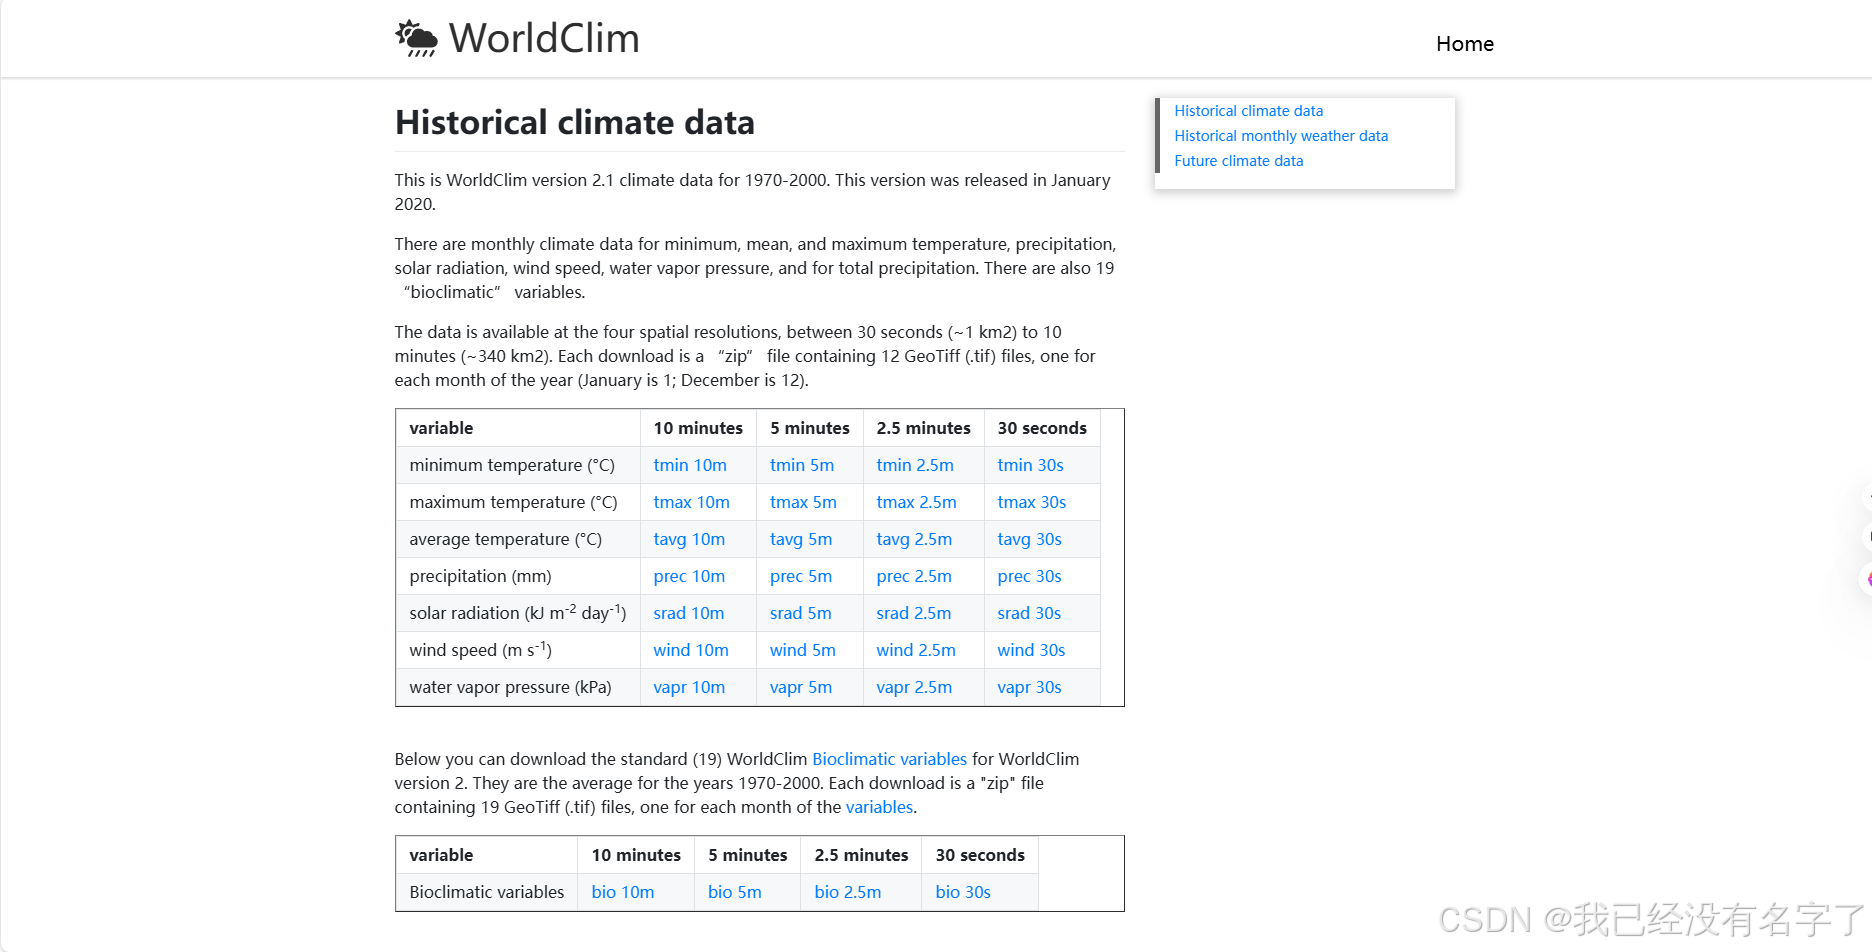Download the tavg 5m file
This screenshot has height=952, width=1872.
[801, 539]
